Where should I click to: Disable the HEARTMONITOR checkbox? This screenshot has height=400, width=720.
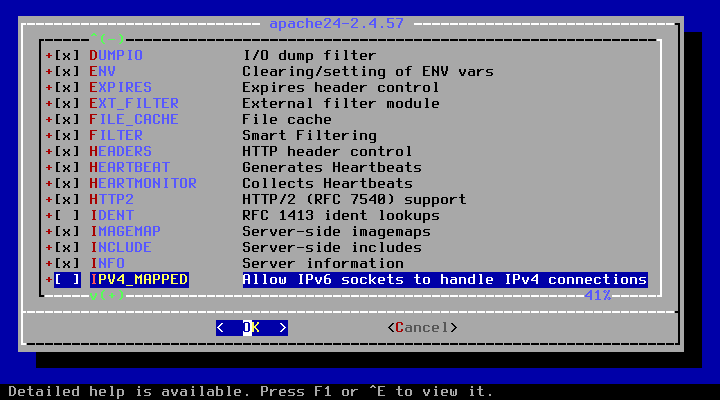(67, 184)
